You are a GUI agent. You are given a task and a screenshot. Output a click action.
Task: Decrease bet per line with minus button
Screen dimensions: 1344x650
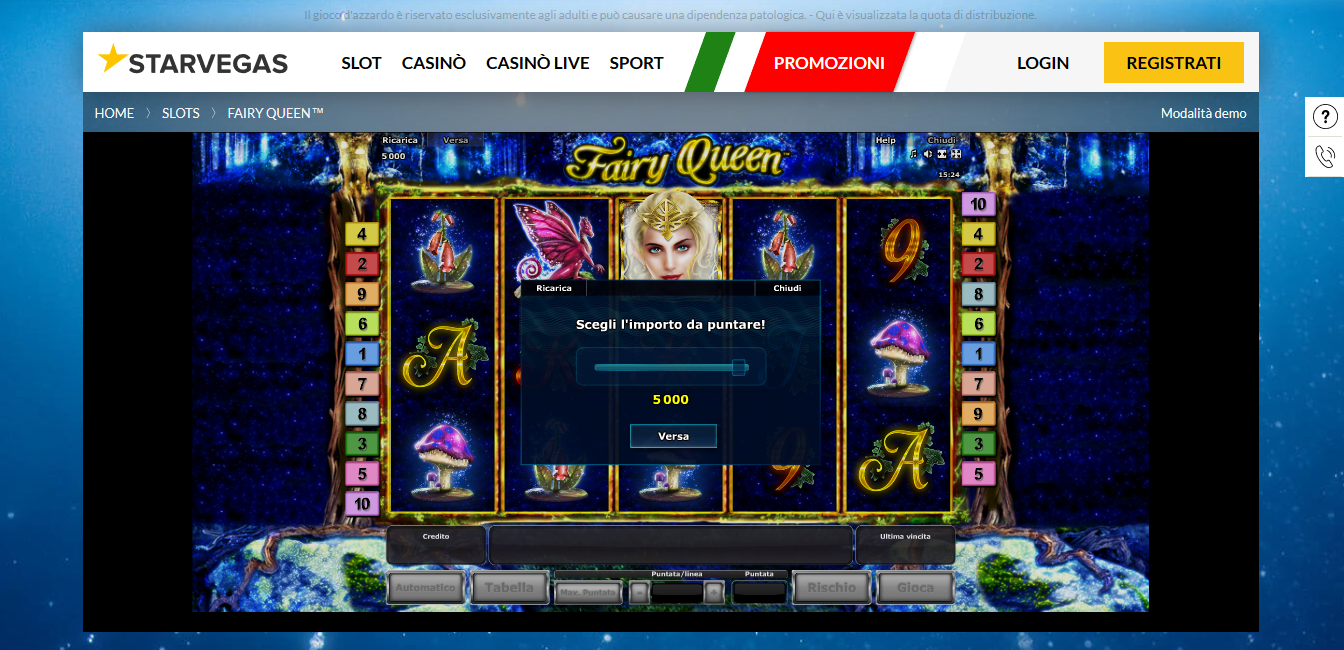(639, 592)
